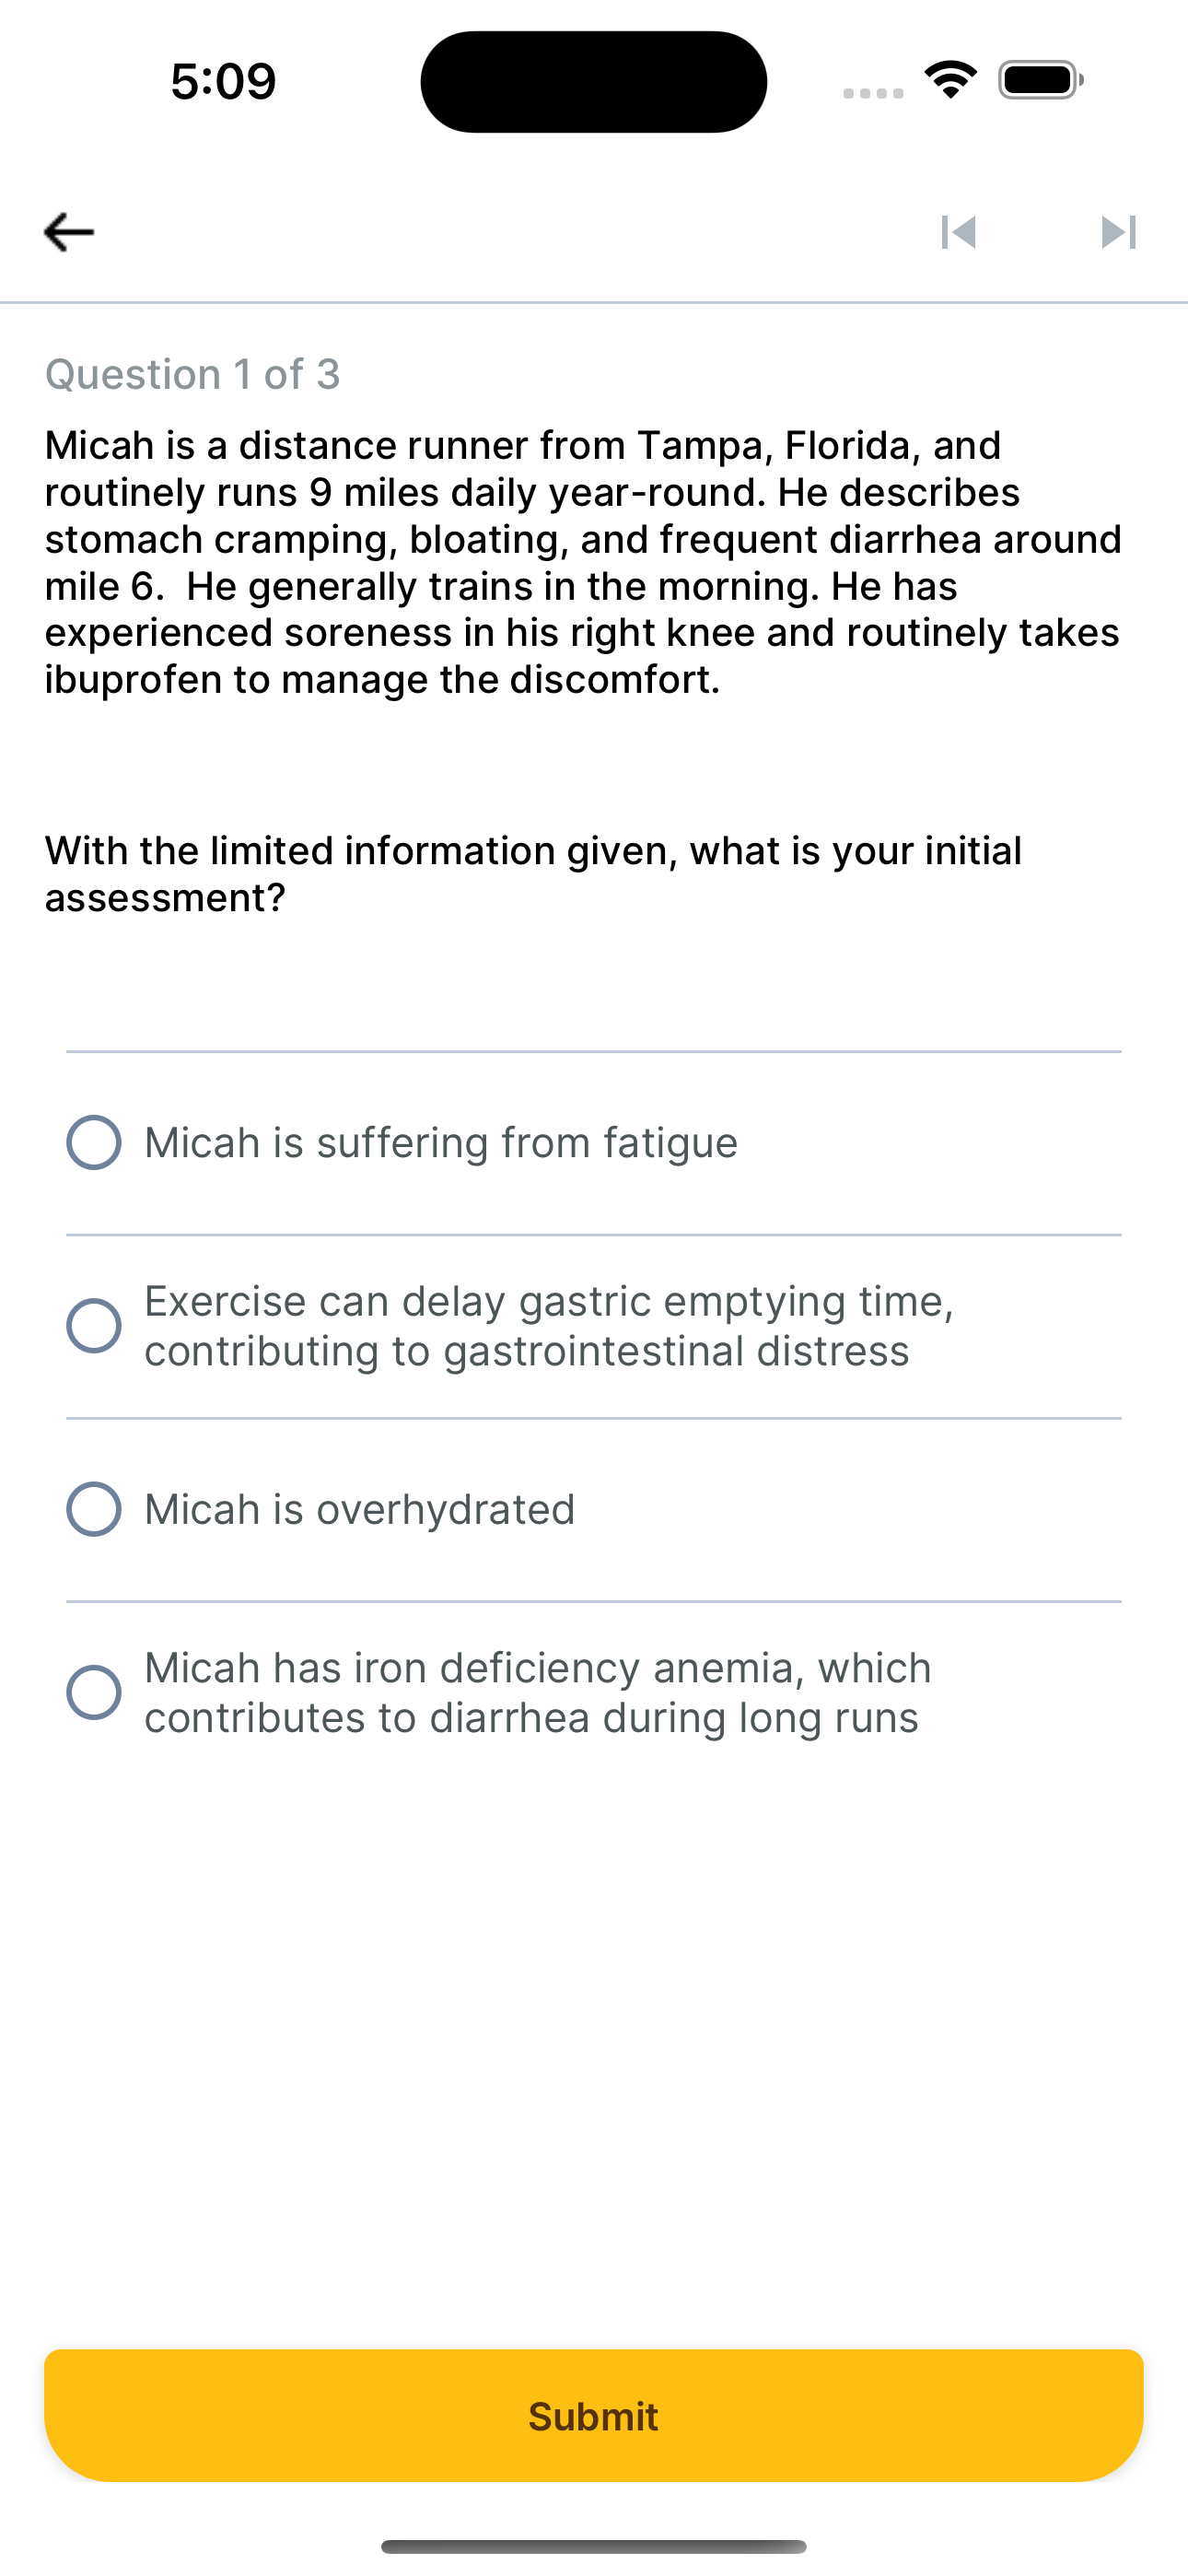Tap the 'Question 1 of 3' label
Viewport: 1188px width, 2576px height.
(x=193, y=374)
